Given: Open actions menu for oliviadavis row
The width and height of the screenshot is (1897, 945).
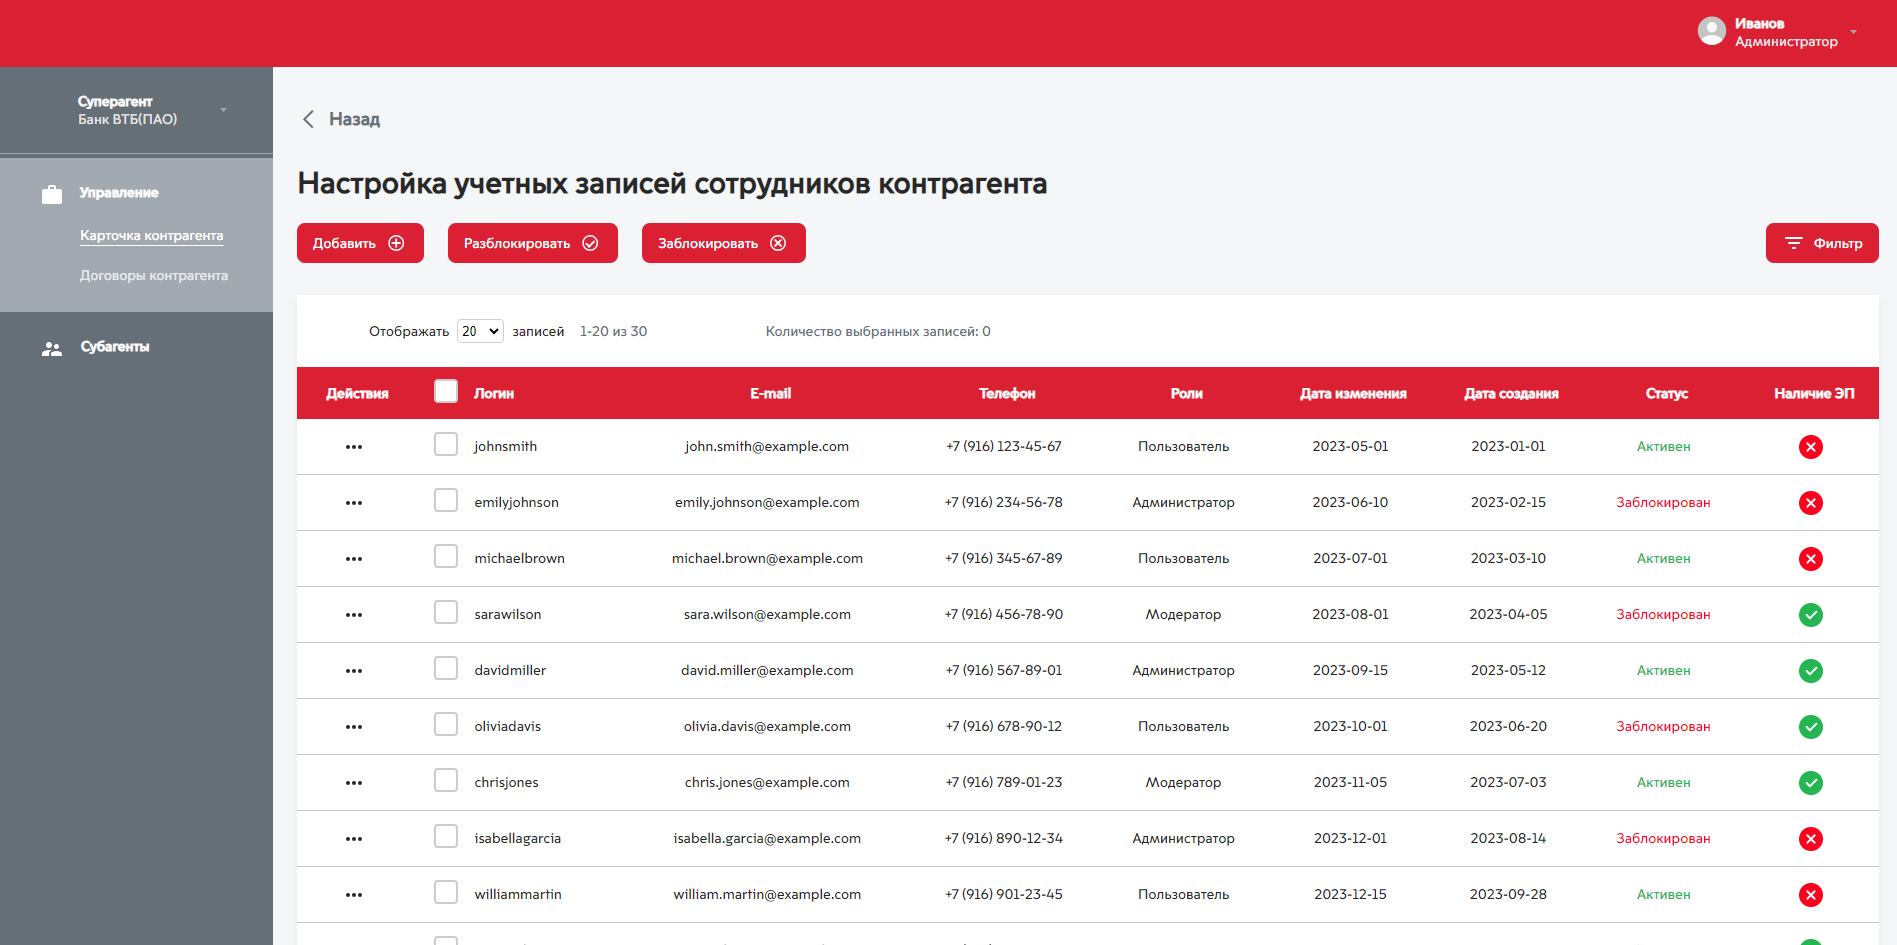Looking at the screenshot, I should [354, 727].
